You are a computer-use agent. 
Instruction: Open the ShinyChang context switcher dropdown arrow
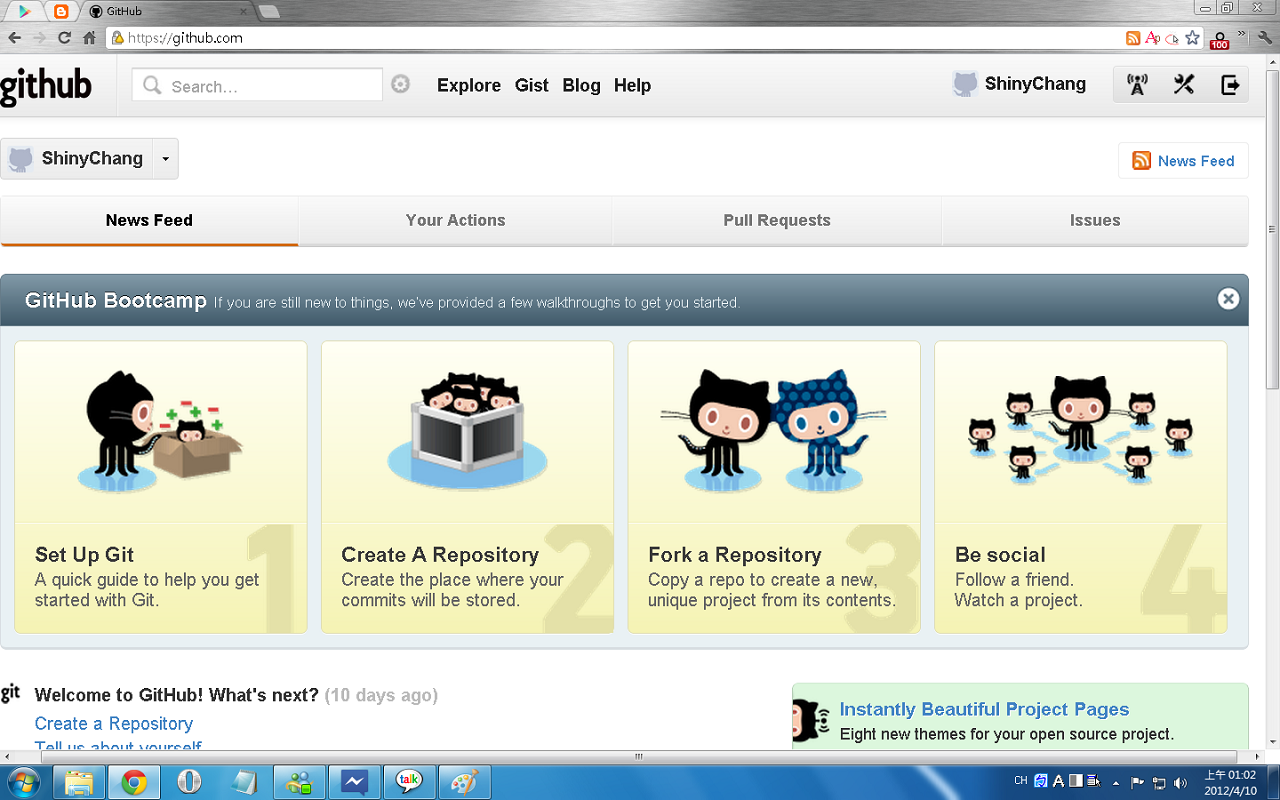(x=165, y=158)
